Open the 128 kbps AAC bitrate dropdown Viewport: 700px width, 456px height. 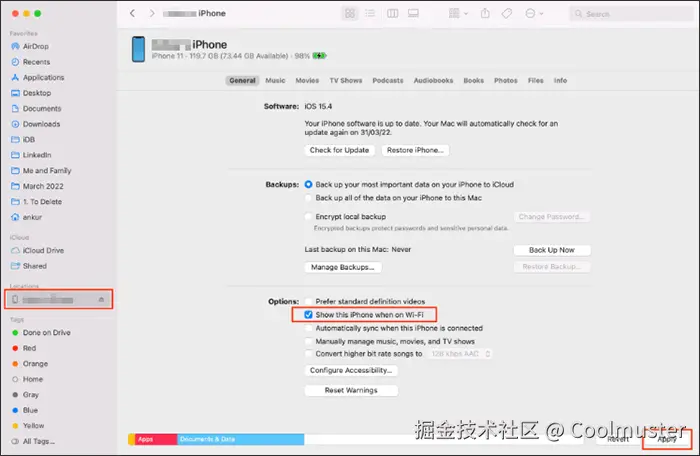[x=460, y=354]
